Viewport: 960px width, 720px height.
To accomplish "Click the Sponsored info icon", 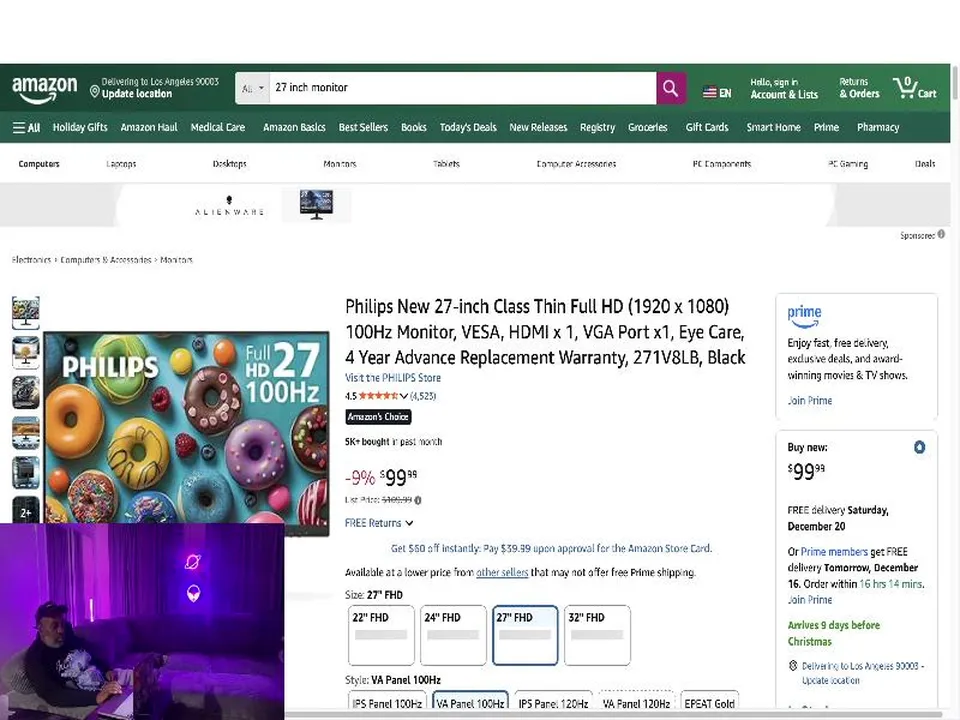I will tap(941, 235).
